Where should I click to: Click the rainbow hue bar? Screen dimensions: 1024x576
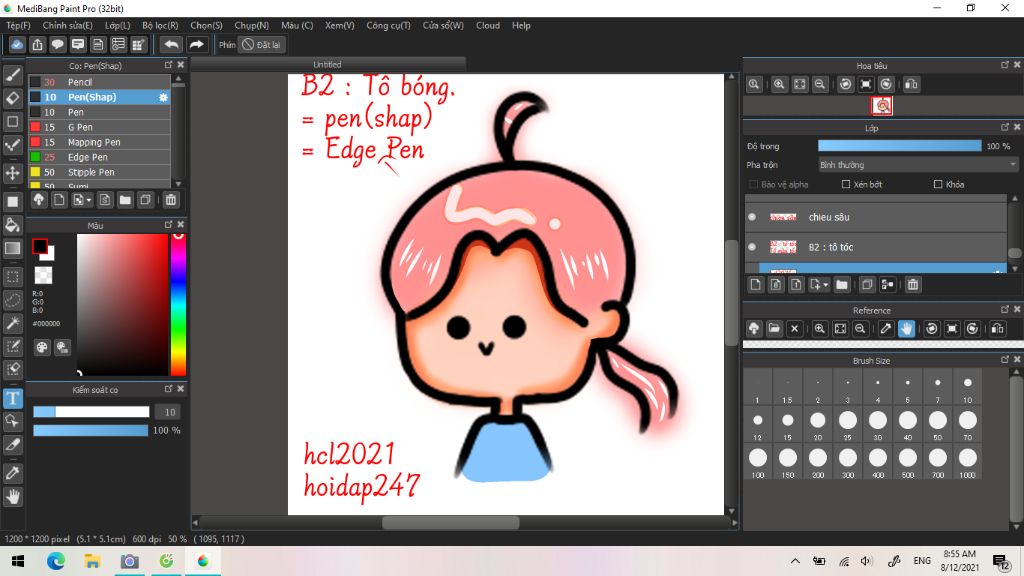(x=178, y=305)
